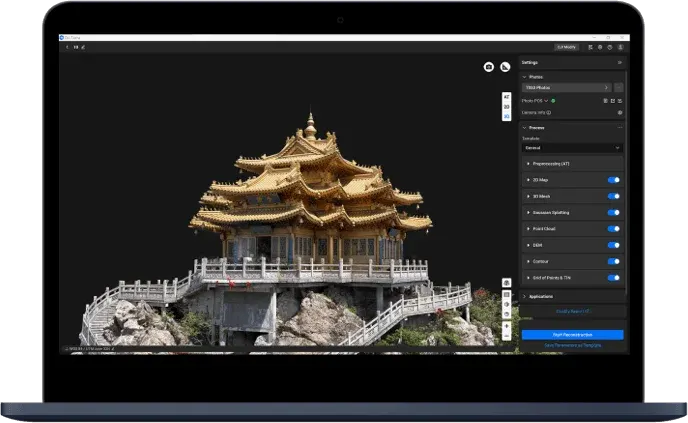Collapse the Process section
688x423 pixels.
click(524, 128)
